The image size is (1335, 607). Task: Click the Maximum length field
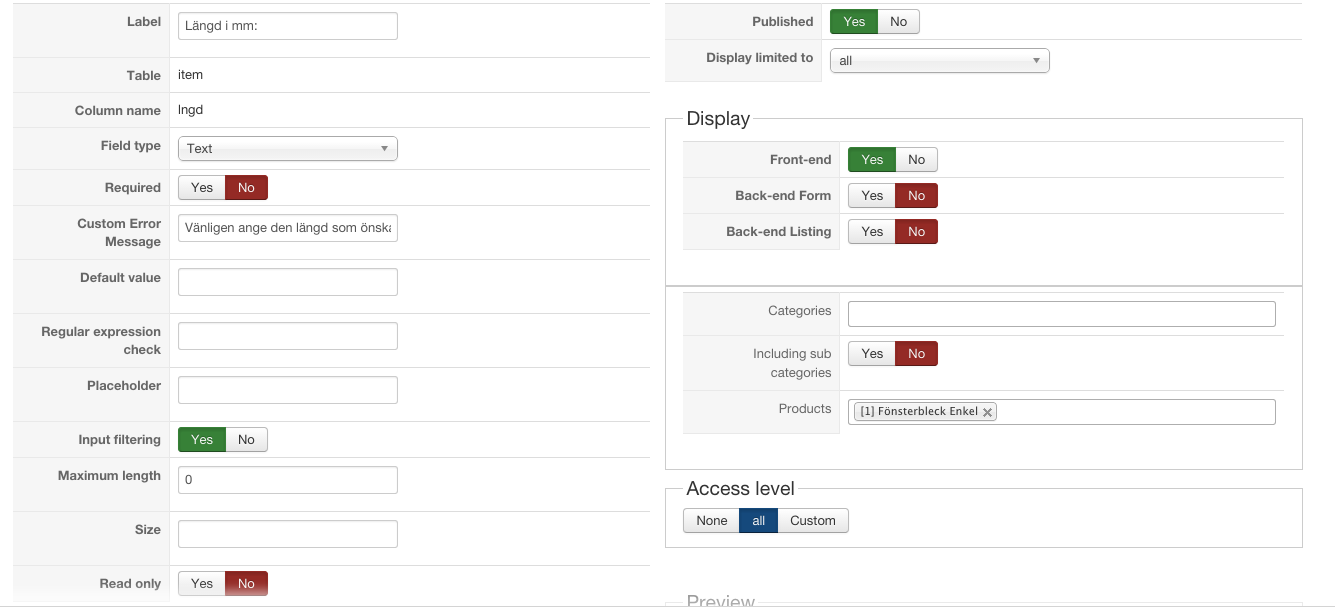287,480
